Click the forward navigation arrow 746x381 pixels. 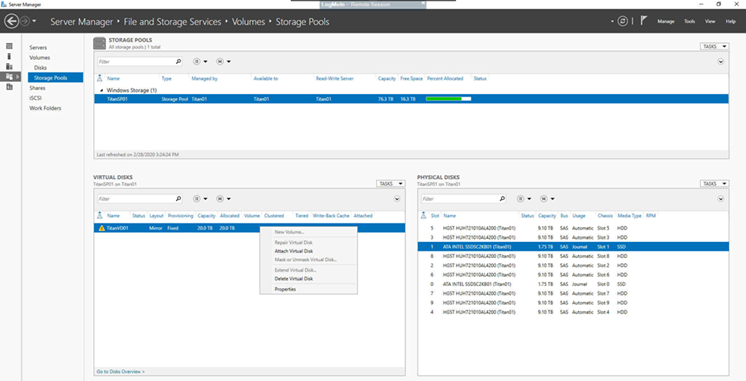[x=26, y=21]
